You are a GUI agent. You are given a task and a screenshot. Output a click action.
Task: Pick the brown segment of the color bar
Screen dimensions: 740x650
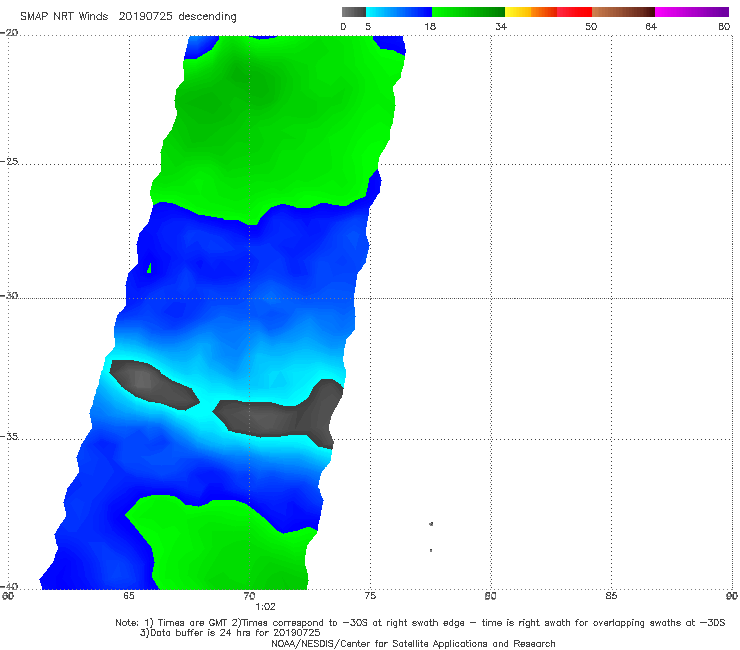tap(623, 12)
